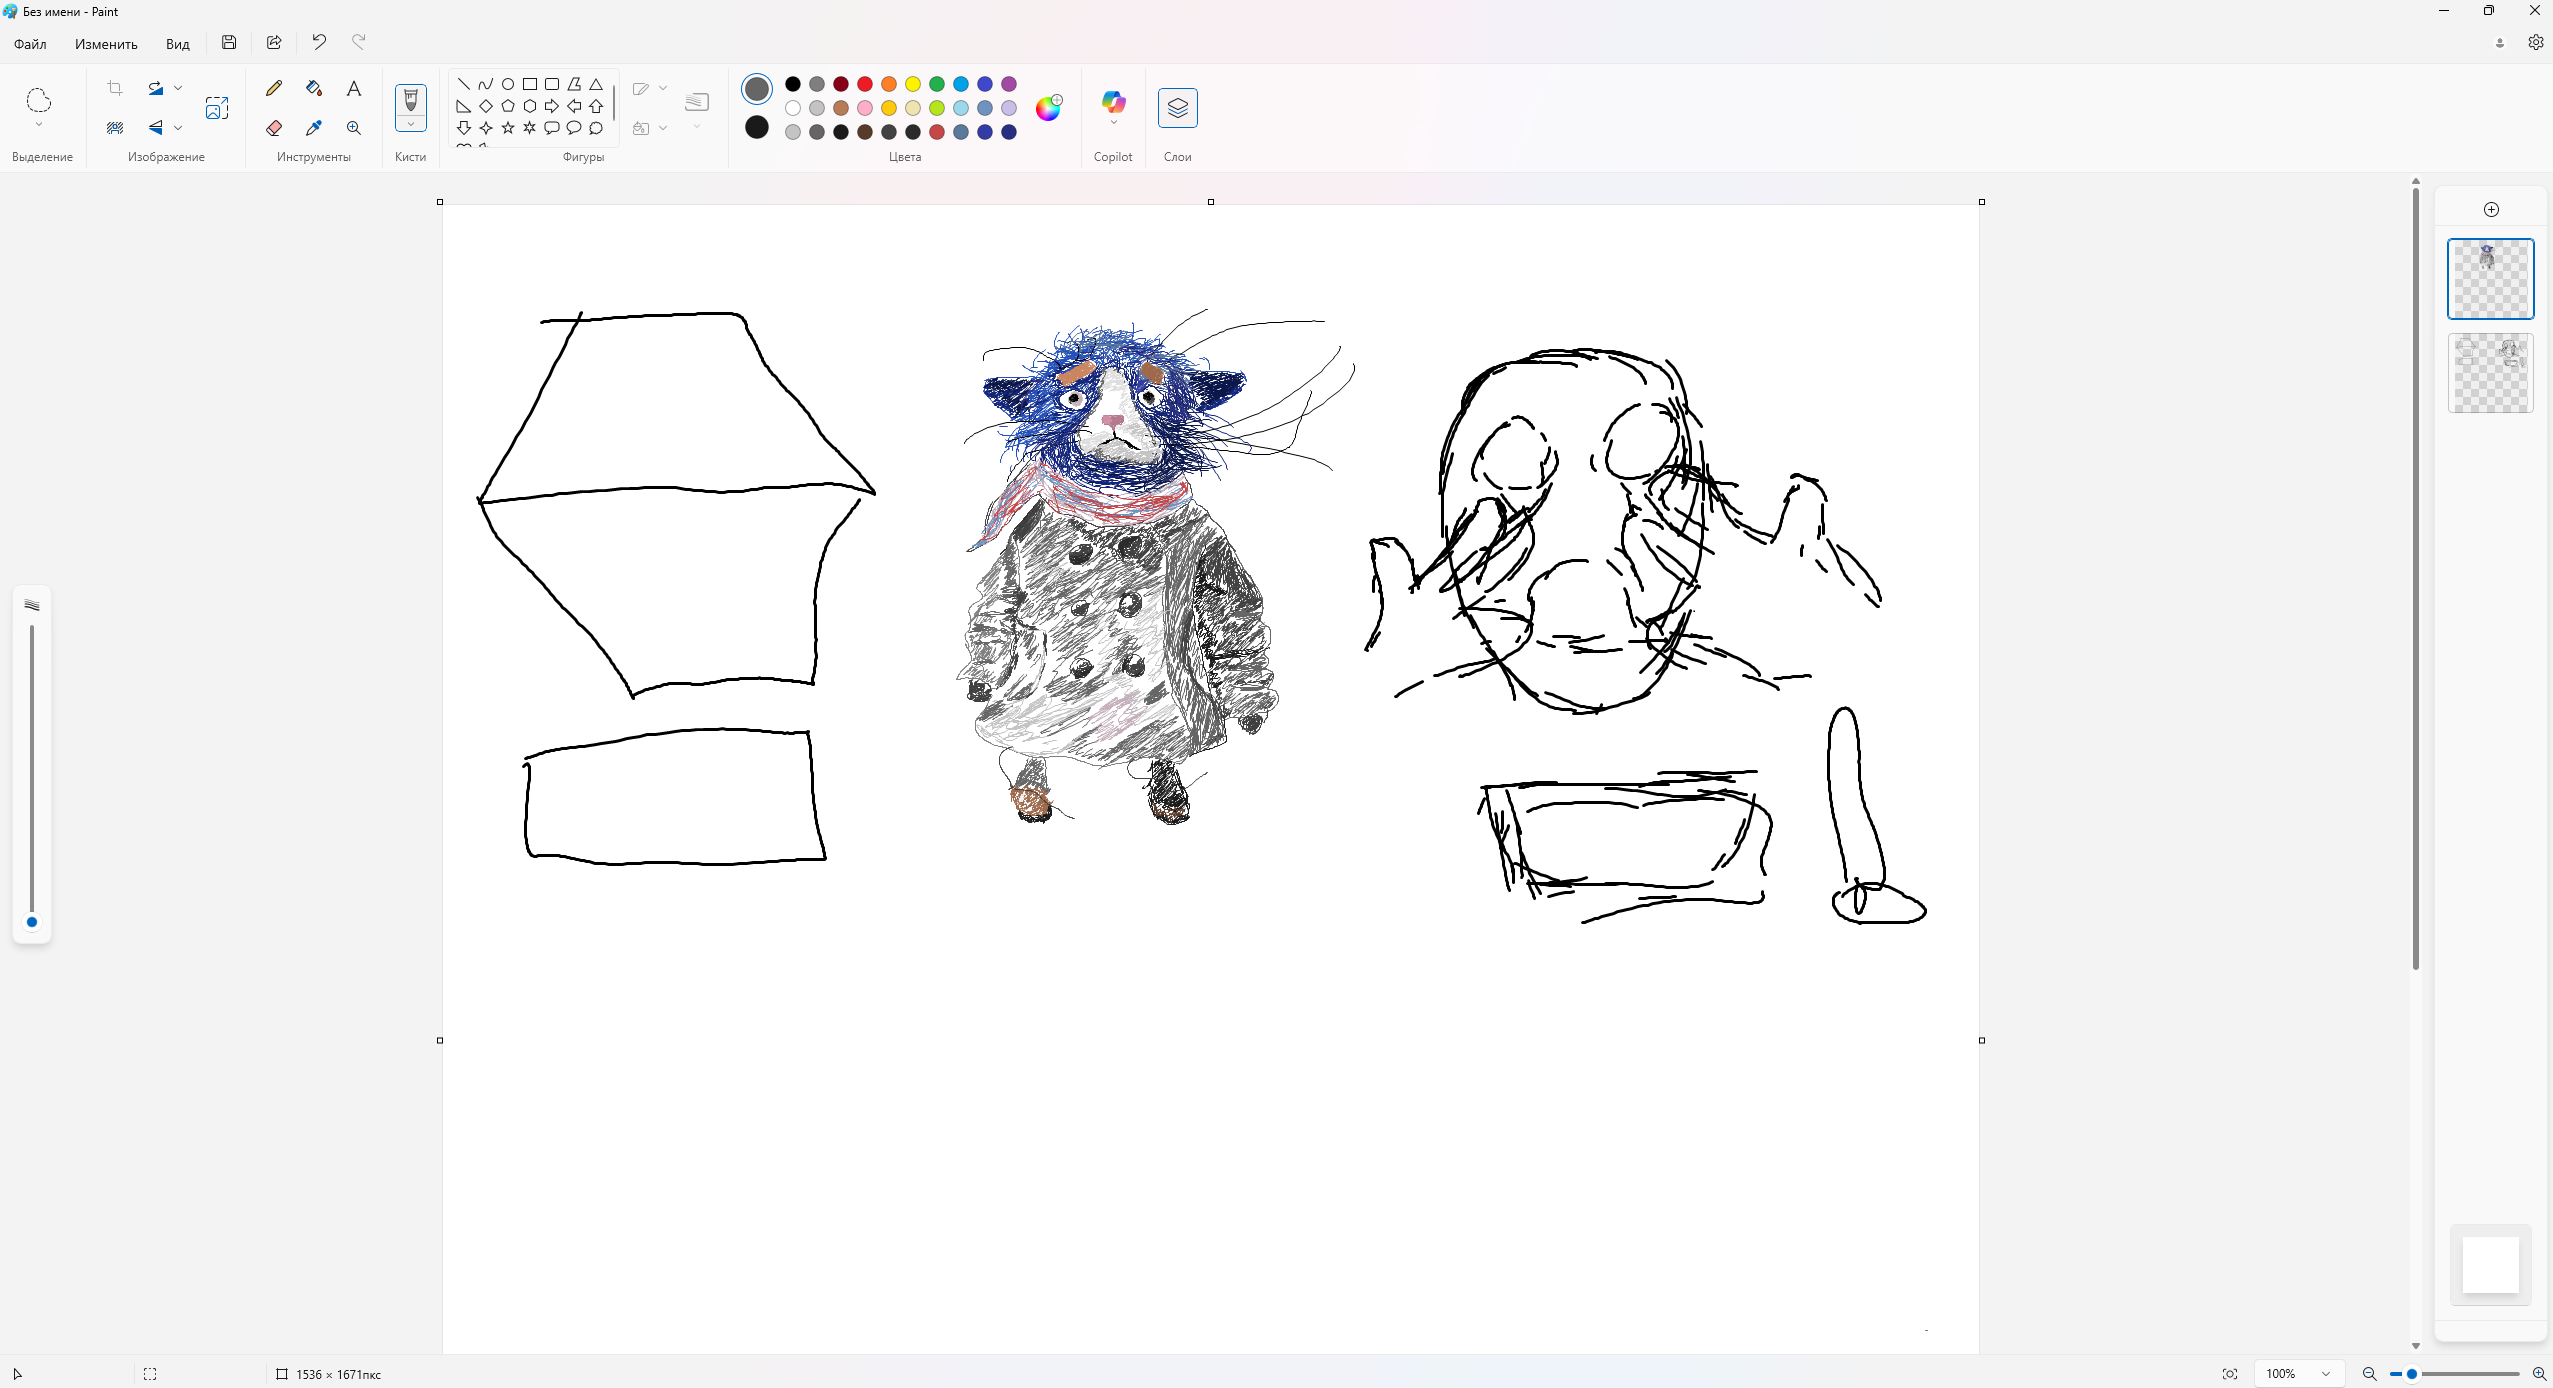Image resolution: width=2553 pixels, height=1388 pixels.
Task: Click the remove background icon
Action: 115,128
